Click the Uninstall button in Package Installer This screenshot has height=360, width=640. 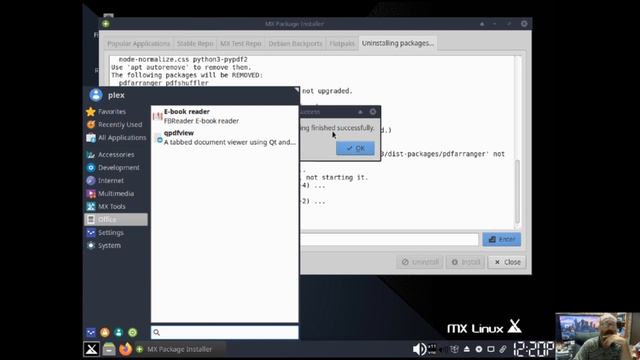420,262
